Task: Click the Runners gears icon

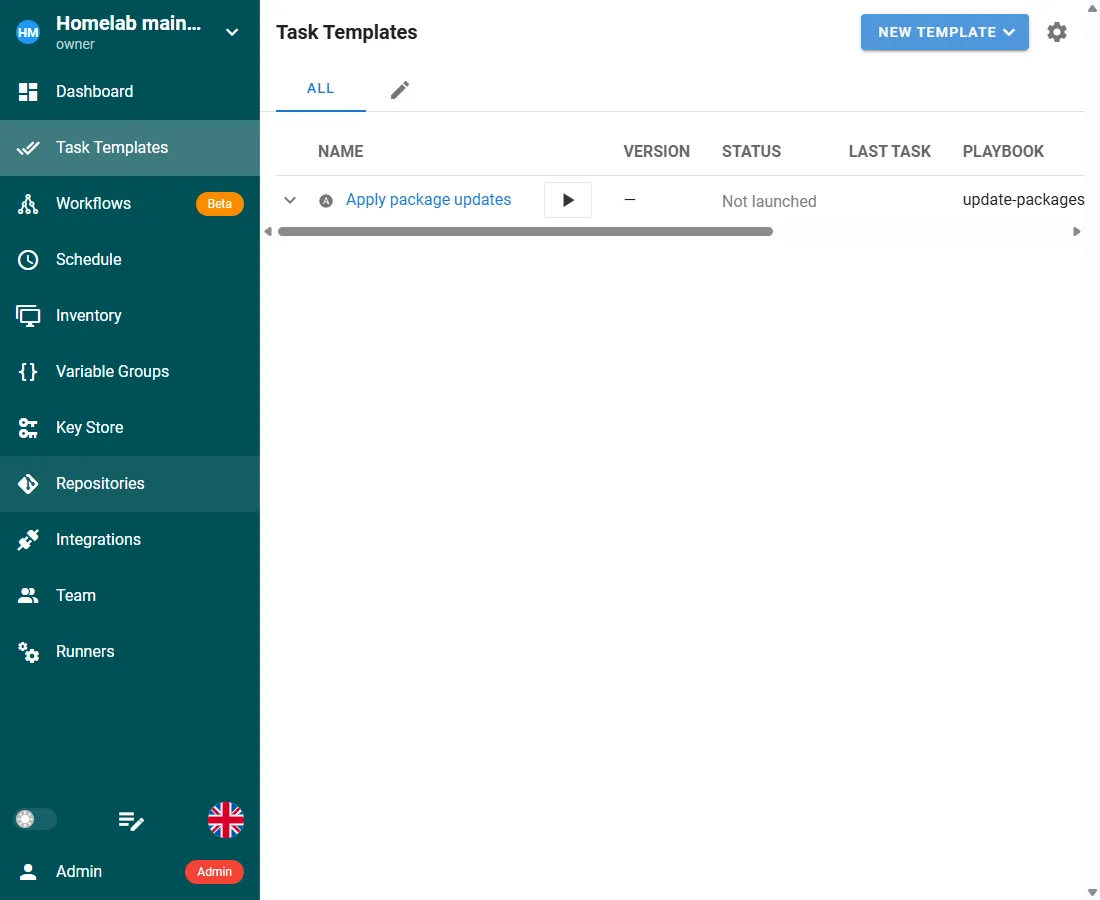Action: point(28,652)
